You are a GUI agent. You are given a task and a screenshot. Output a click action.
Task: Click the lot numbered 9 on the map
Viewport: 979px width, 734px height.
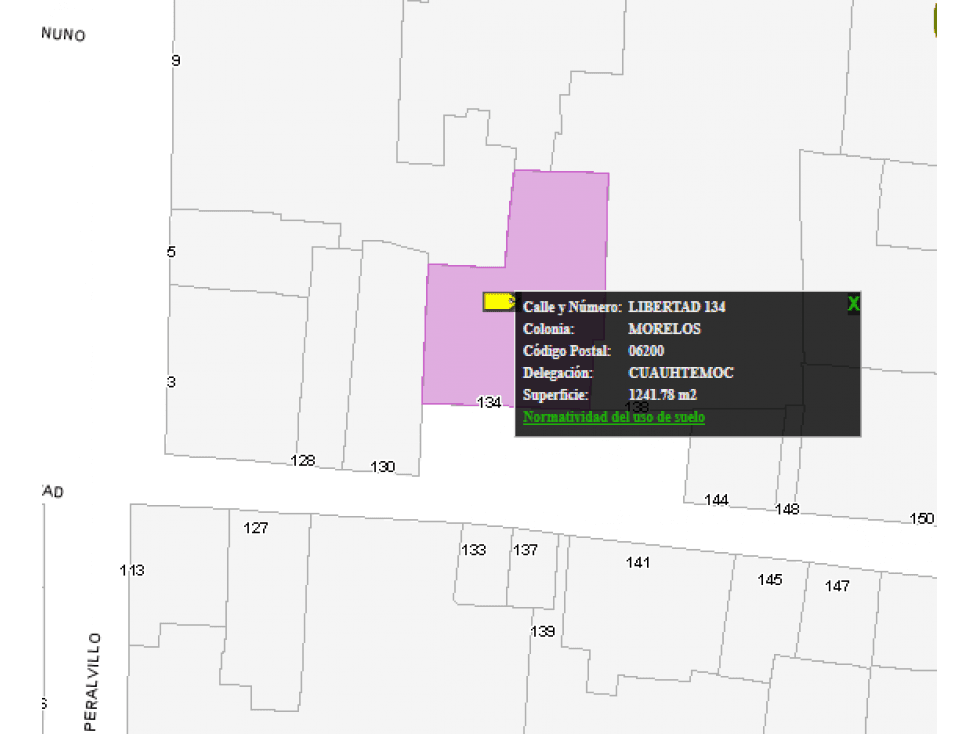point(176,61)
